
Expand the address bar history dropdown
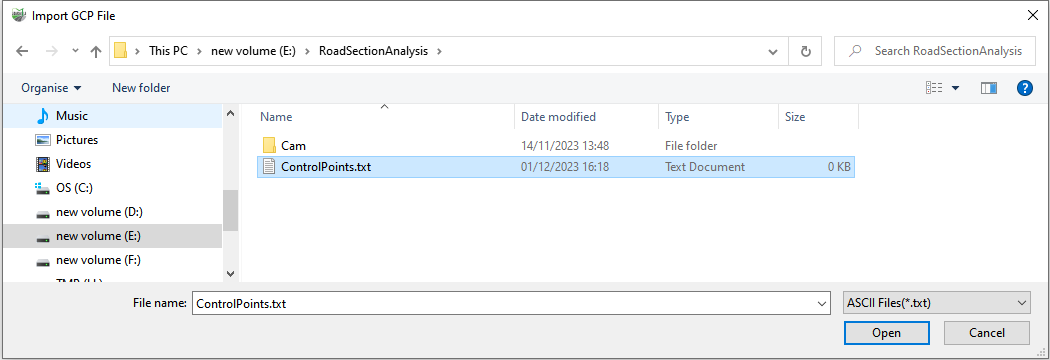[773, 52]
